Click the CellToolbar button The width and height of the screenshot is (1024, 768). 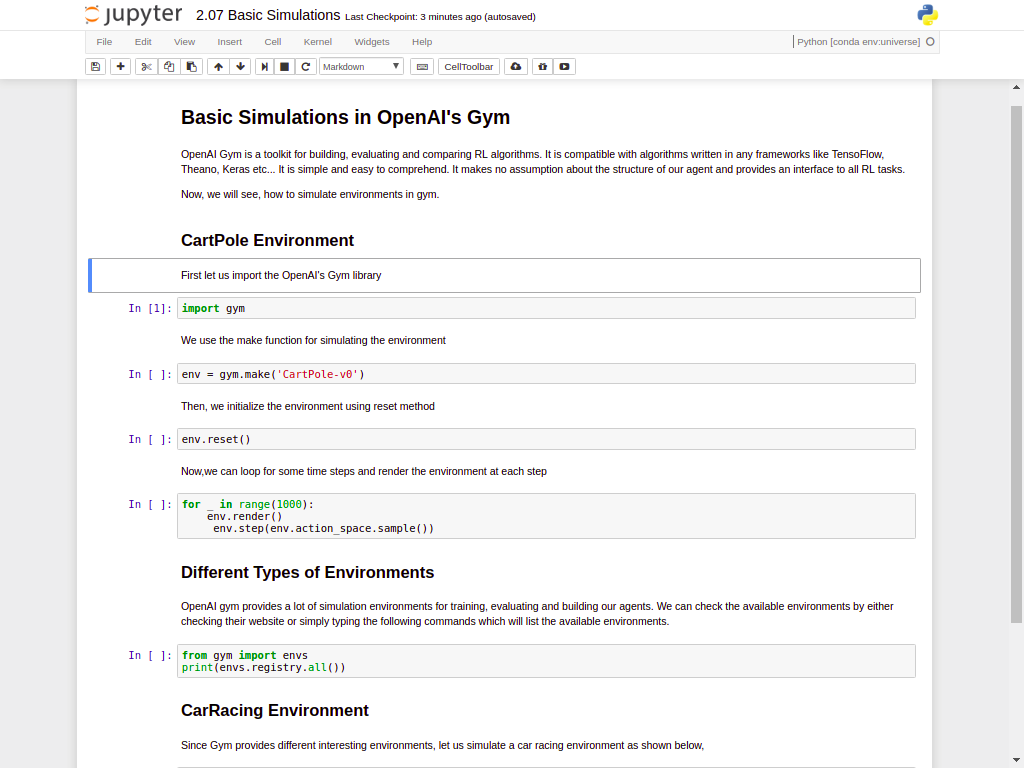pos(469,67)
